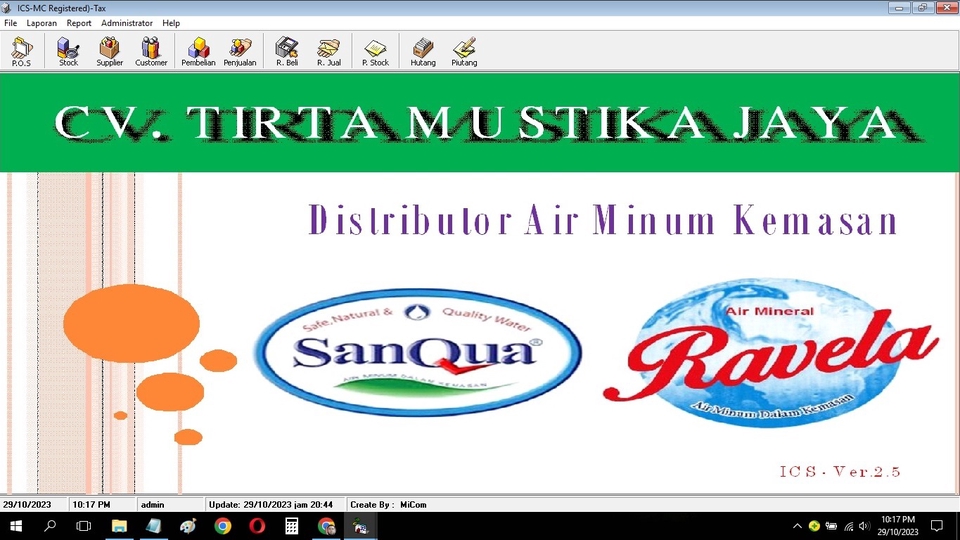Open the P. Stock toolbar icon
This screenshot has height=540, width=960.
375,51
